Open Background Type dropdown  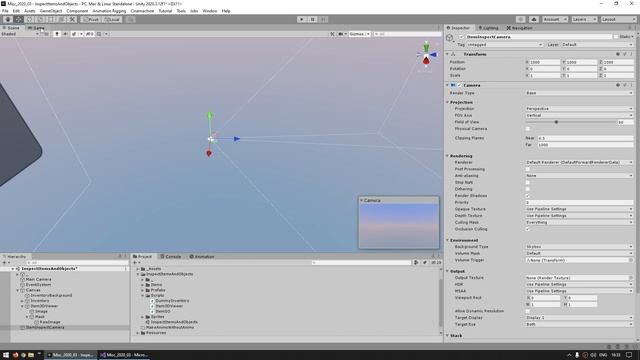coord(579,247)
